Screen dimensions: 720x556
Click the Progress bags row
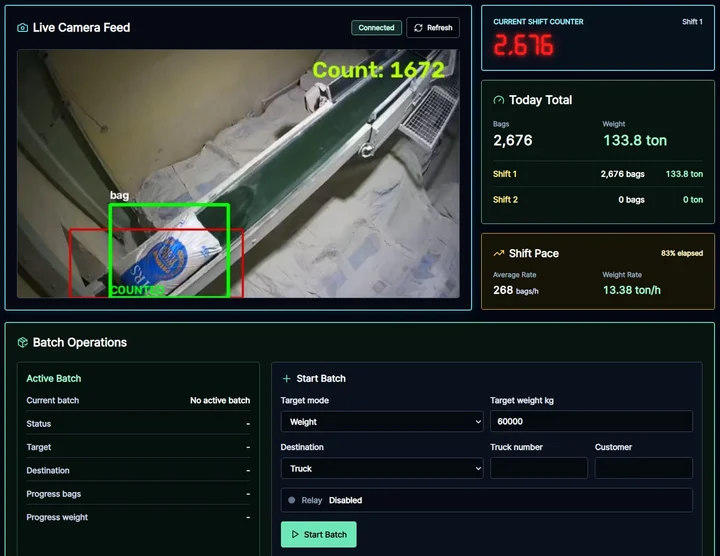(138, 494)
